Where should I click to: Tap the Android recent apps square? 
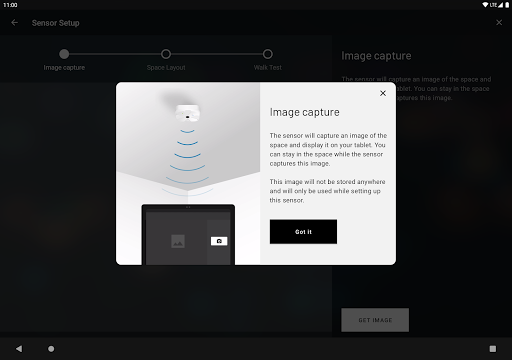point(493,349)
